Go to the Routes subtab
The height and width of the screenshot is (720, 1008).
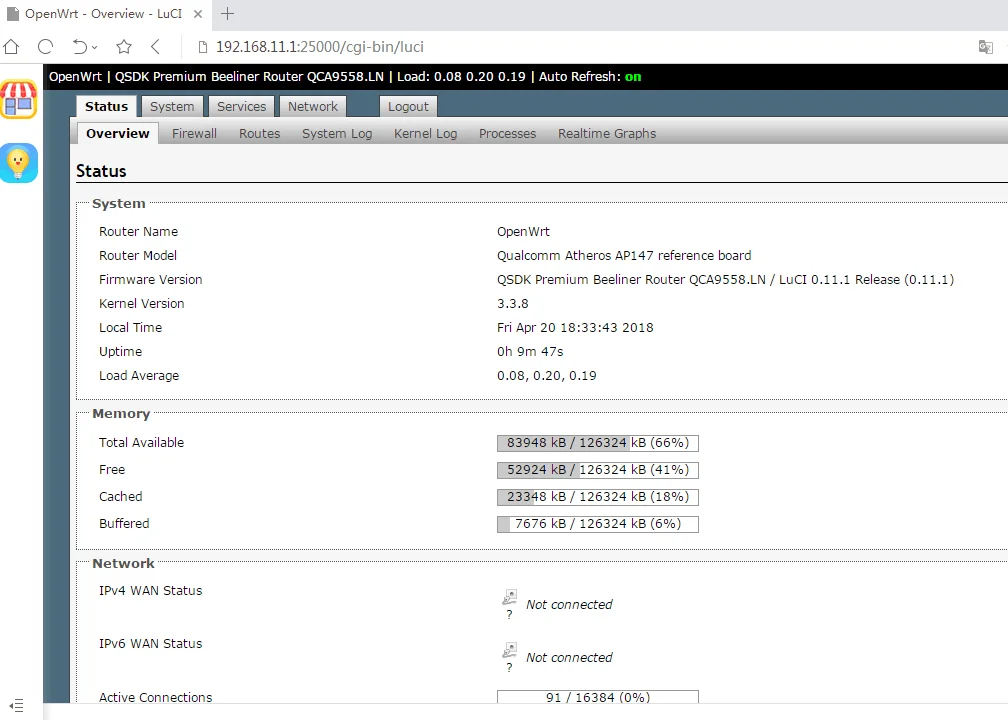(260, 134)
